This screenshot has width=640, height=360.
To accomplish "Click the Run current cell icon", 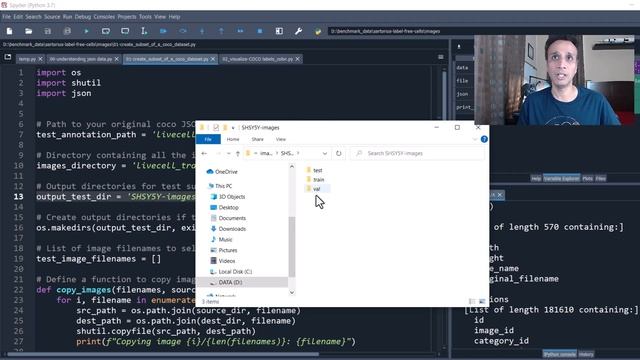I will pyautogui.click(x=106, y=31).
